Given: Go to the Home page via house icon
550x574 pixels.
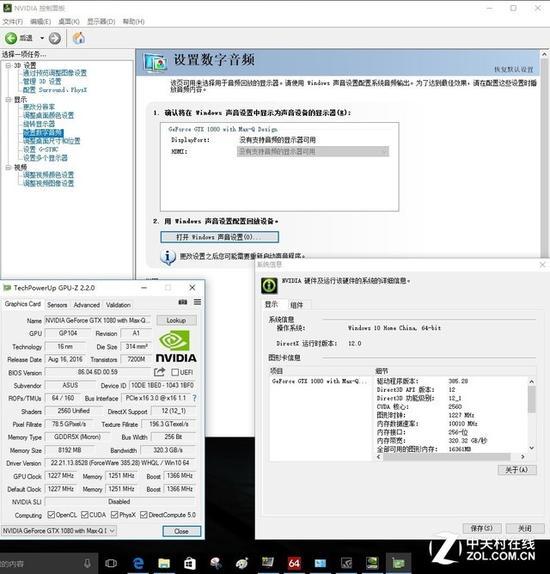Looking at the screenshot, I should [x=79, y=38].
